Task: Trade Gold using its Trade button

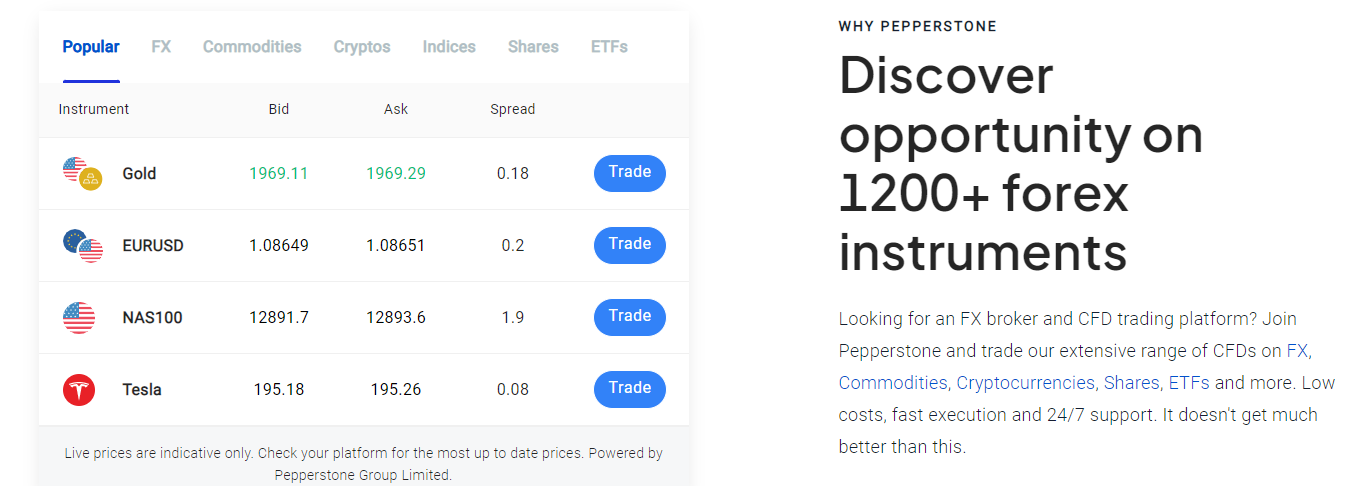Action: [x=630, y=173]
